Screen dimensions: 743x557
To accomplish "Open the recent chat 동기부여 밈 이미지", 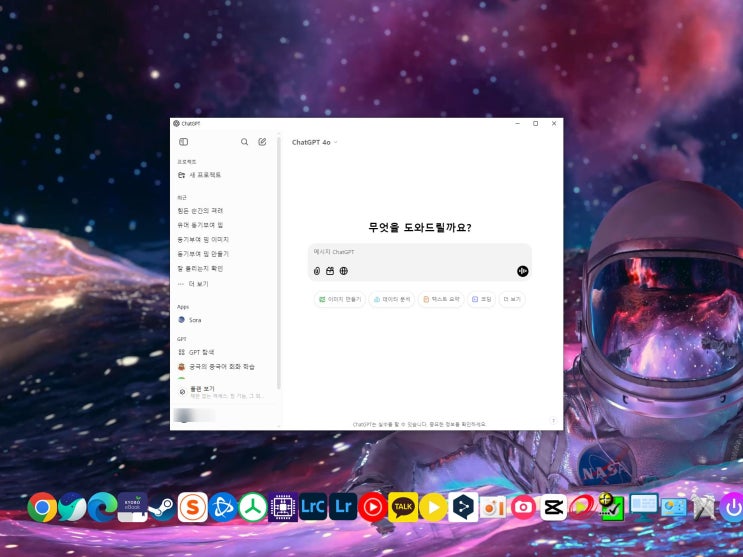I will (x=203, y=239).
